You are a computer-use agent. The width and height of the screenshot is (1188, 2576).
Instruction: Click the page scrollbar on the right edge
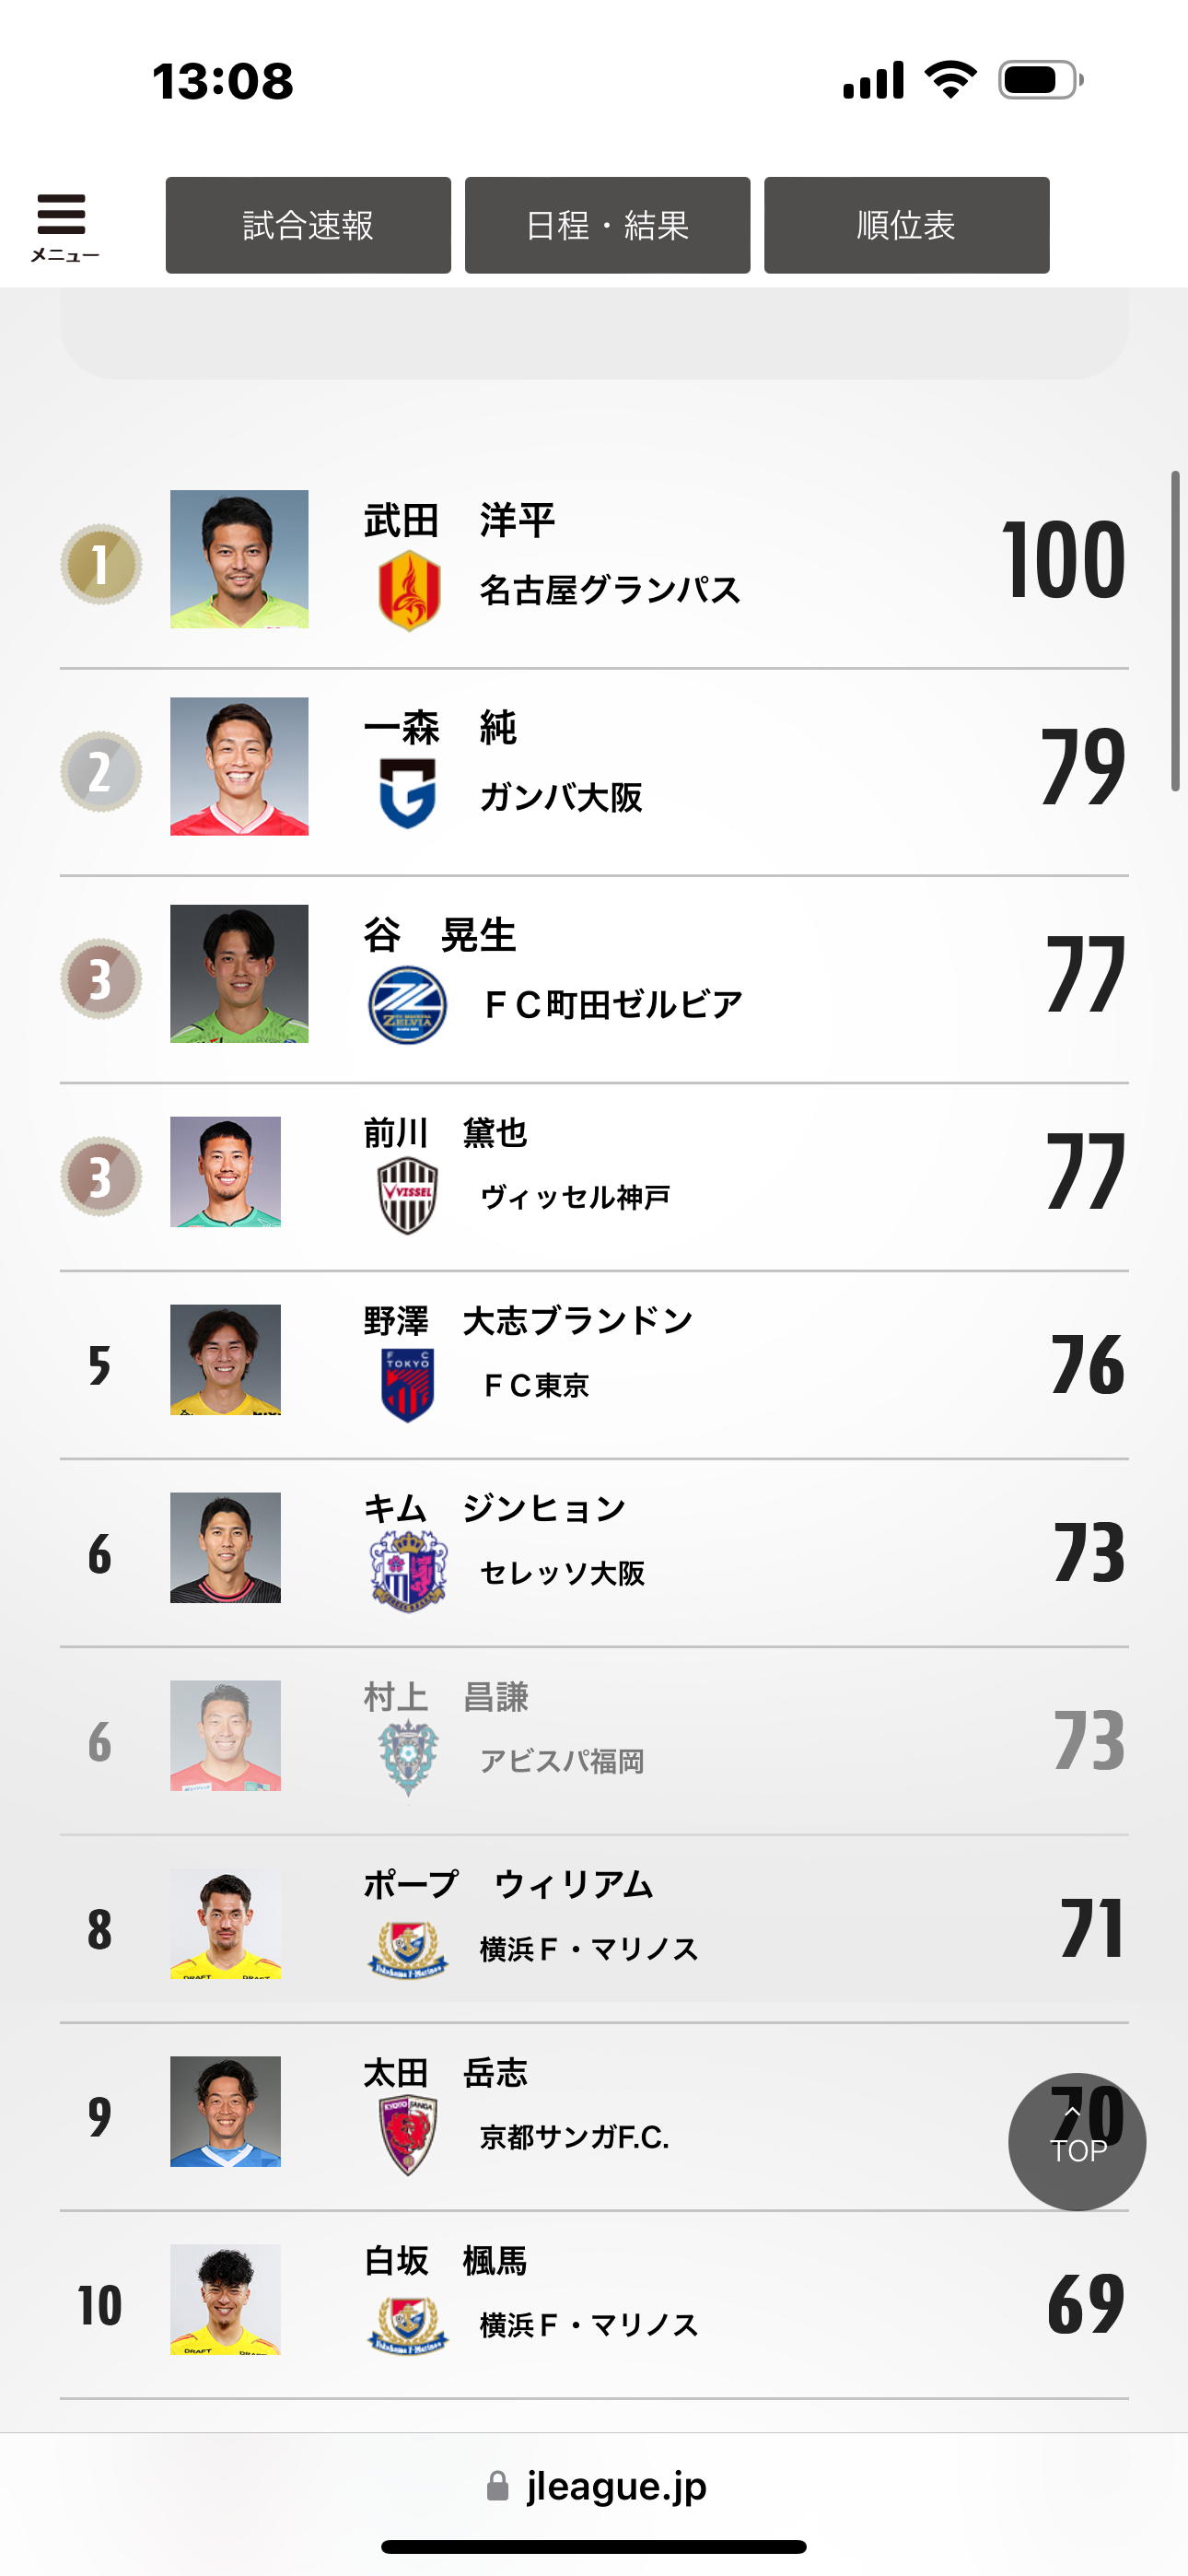(1176, 630)
